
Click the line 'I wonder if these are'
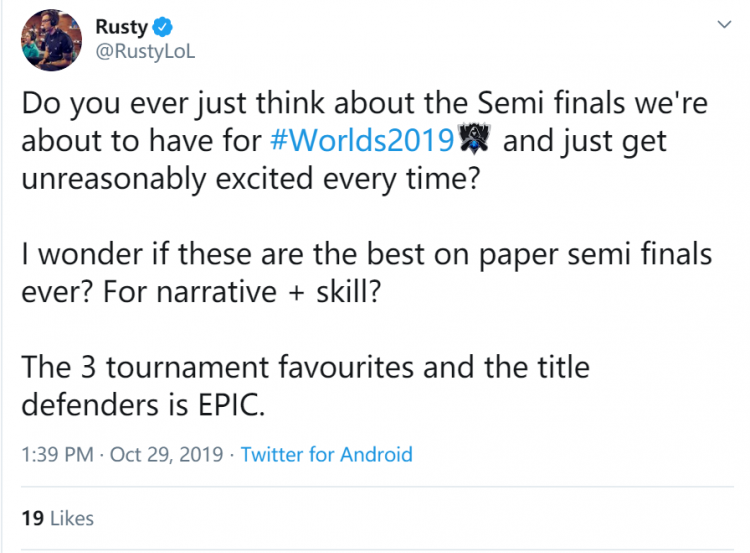coord(366,254)
